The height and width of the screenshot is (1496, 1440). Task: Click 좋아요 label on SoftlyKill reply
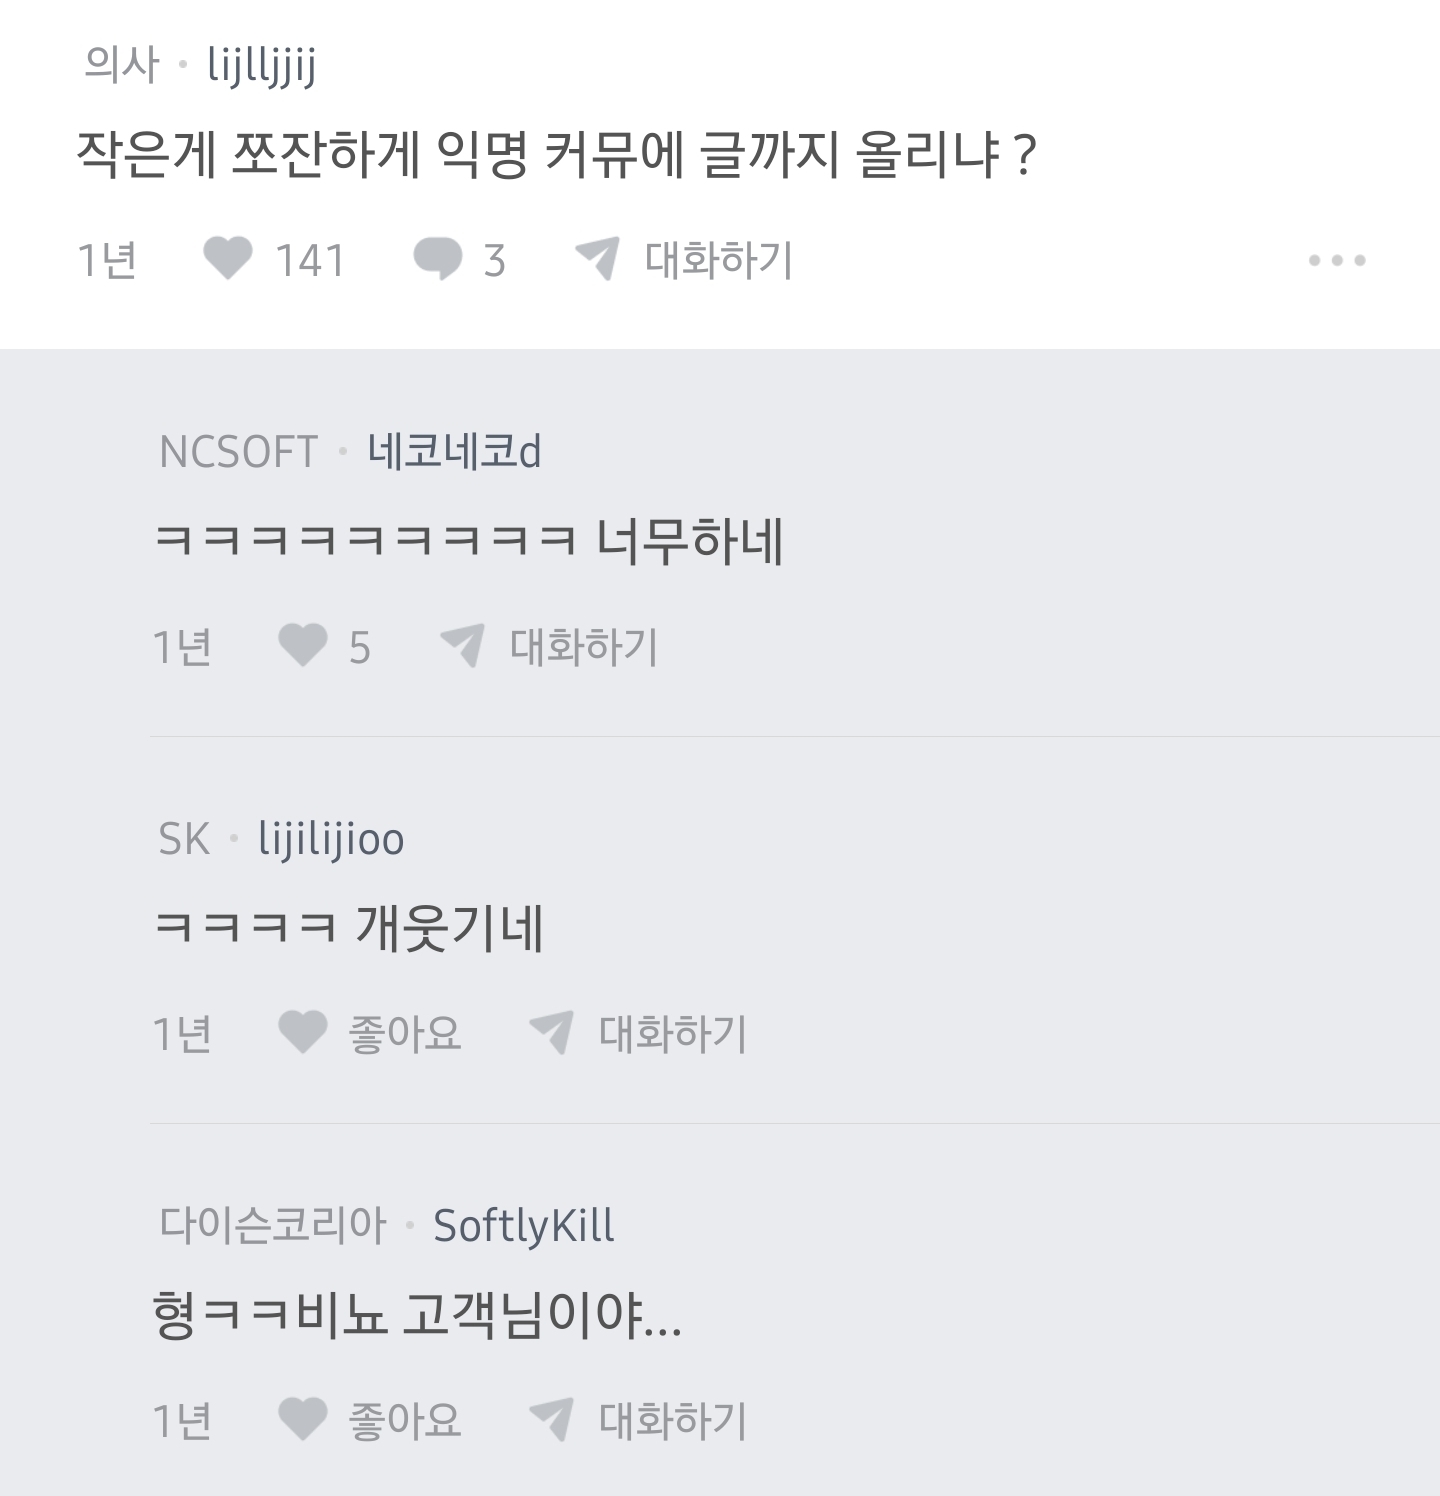(x=404, y=1421)
